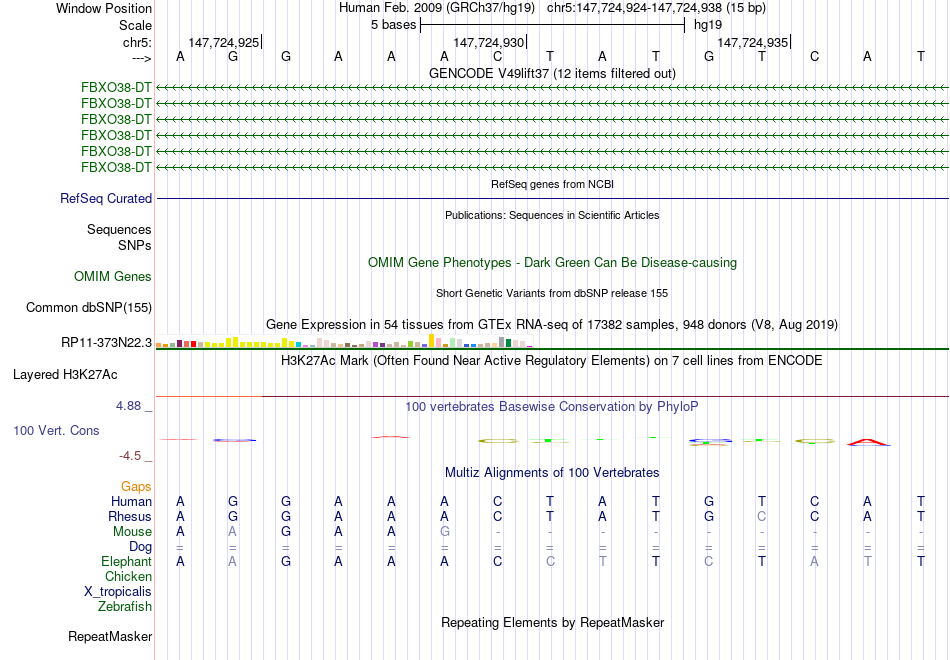Click the red A logo in PhyloP track
This screenshot has height=660, width=950.
(x=868, y=442)
